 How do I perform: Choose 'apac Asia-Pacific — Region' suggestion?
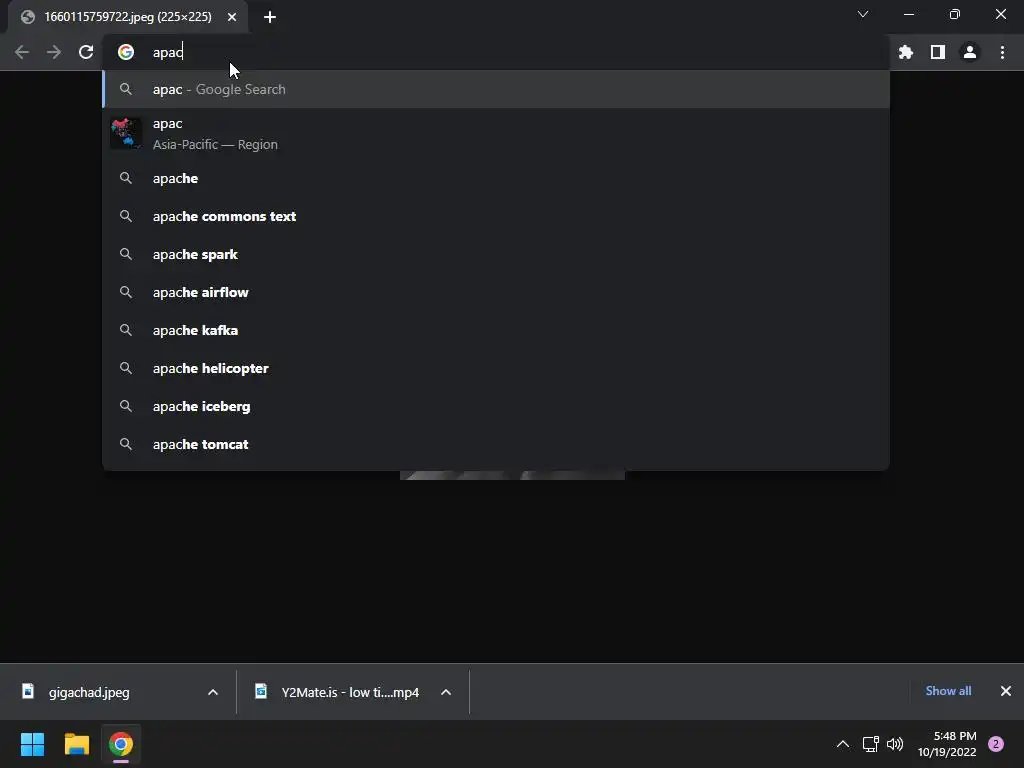point(496,134)
